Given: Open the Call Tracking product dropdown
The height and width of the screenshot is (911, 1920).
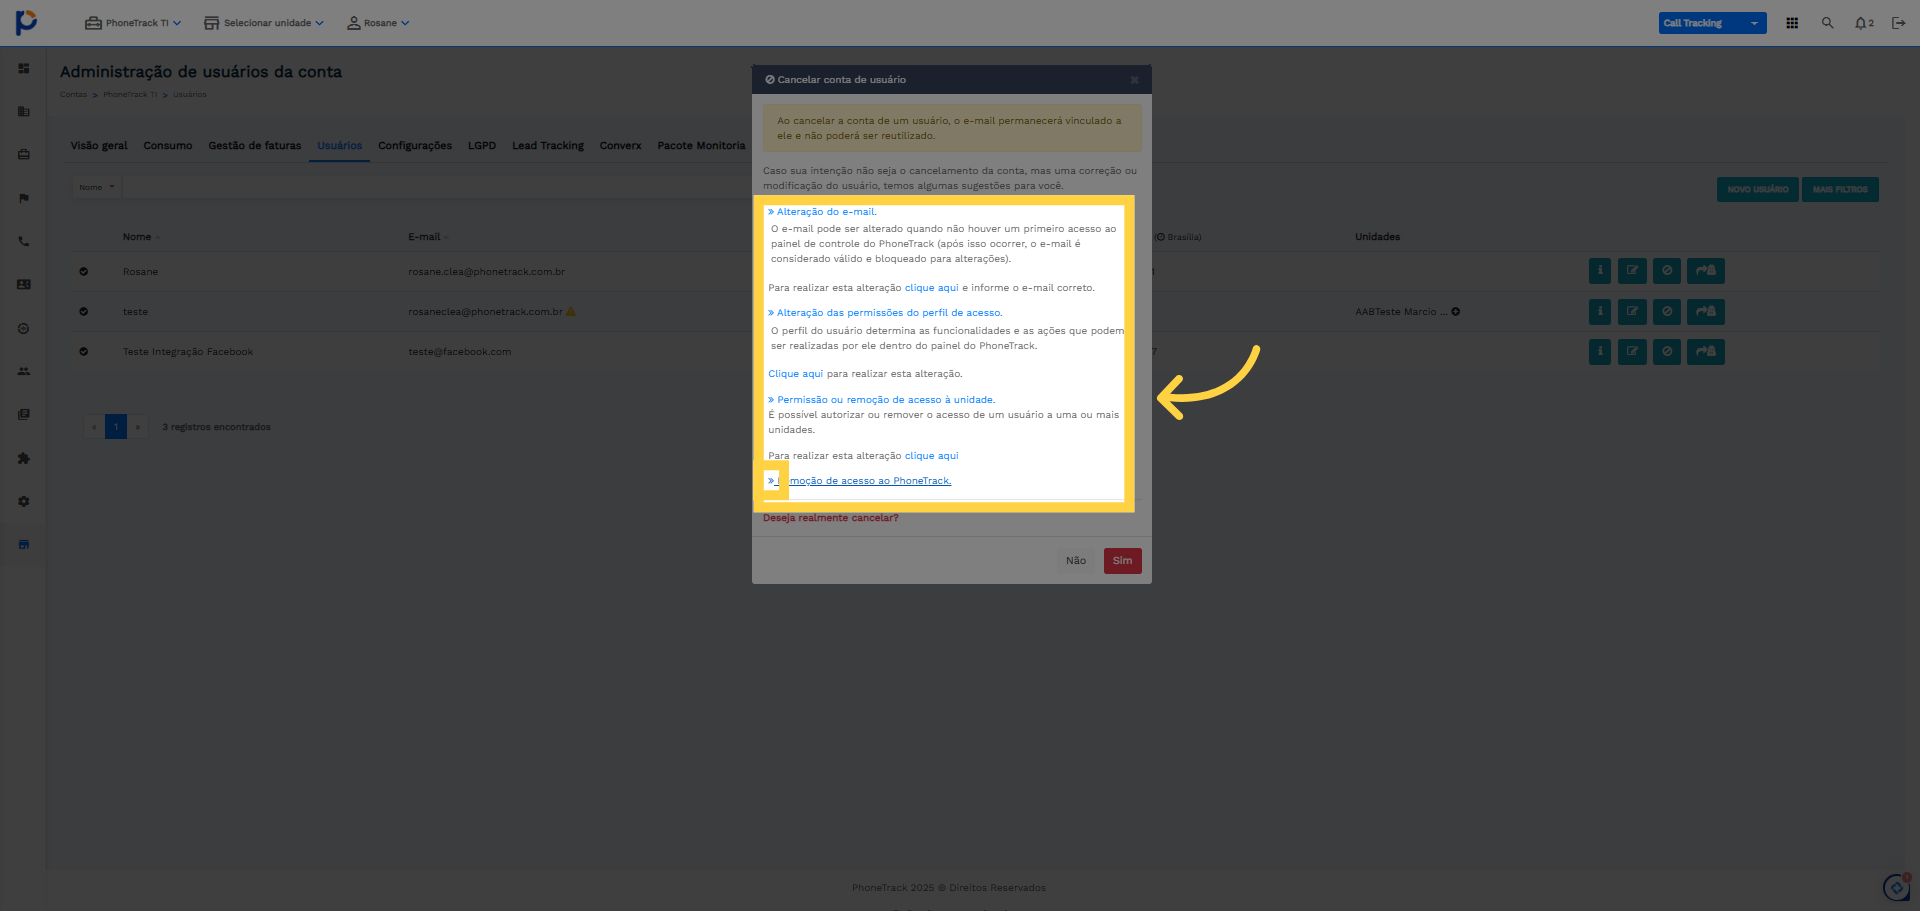Looking at the screenshot, I should coord(1712,23).
